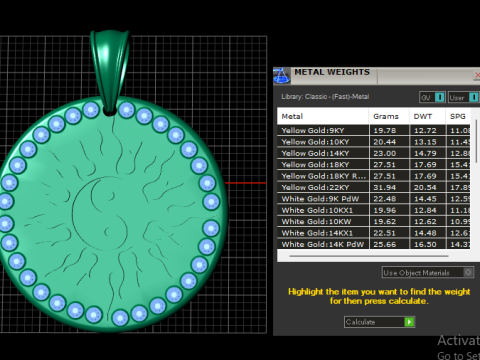Sort by the Metal column header
Image resolution: width=480 pixels, height=360 pixels.
(323, 116)
